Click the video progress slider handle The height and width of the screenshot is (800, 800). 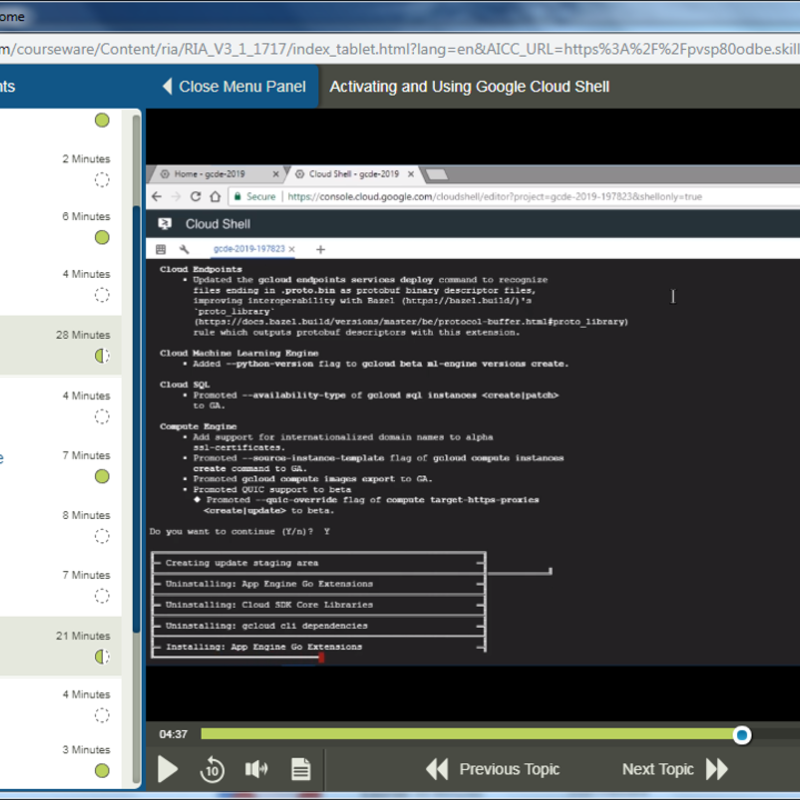[x=742, y=735]
